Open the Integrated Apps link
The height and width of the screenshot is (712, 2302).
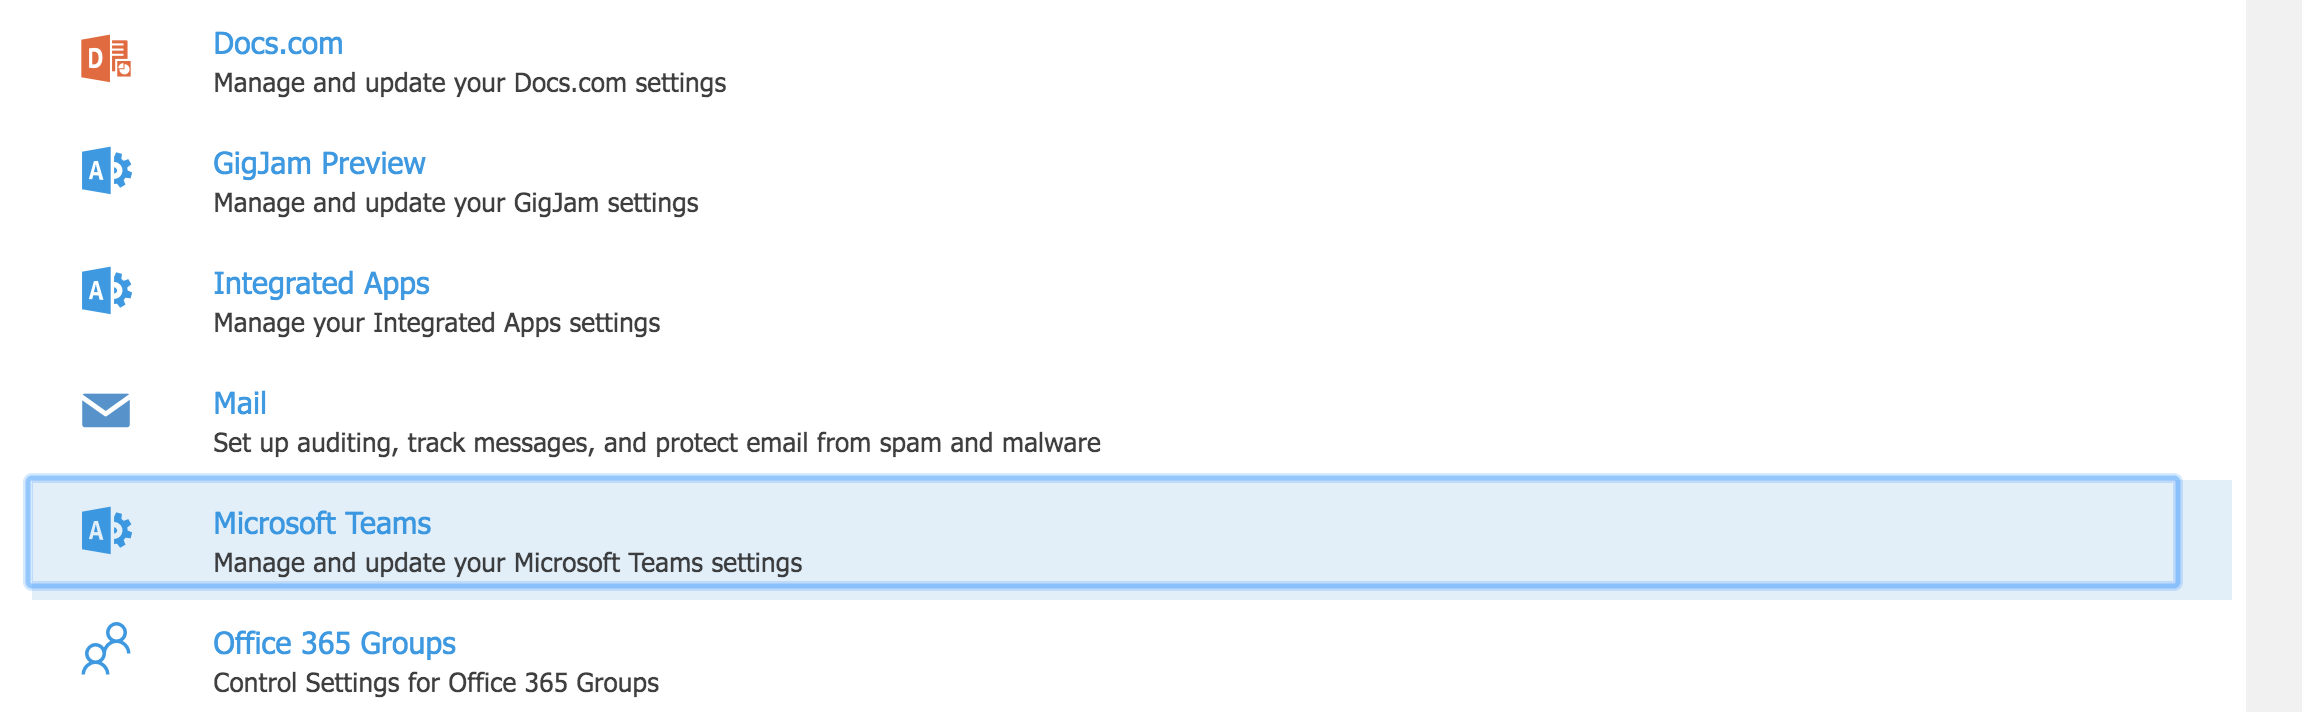[x=321, y=283]
